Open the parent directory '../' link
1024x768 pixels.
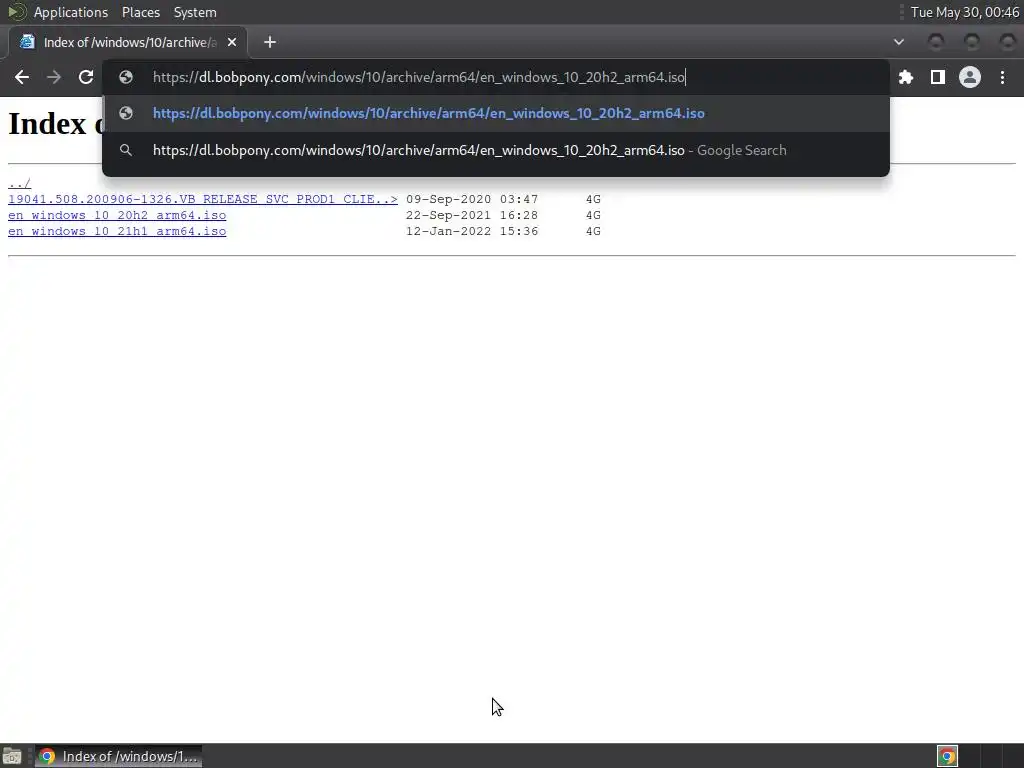point(20,184)
